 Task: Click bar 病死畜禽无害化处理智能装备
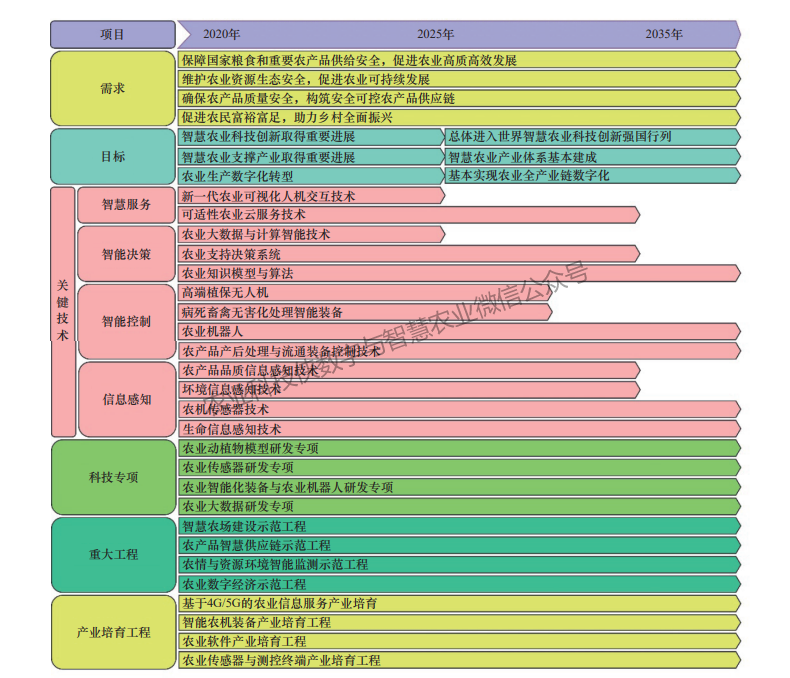[x=365, y=312]
